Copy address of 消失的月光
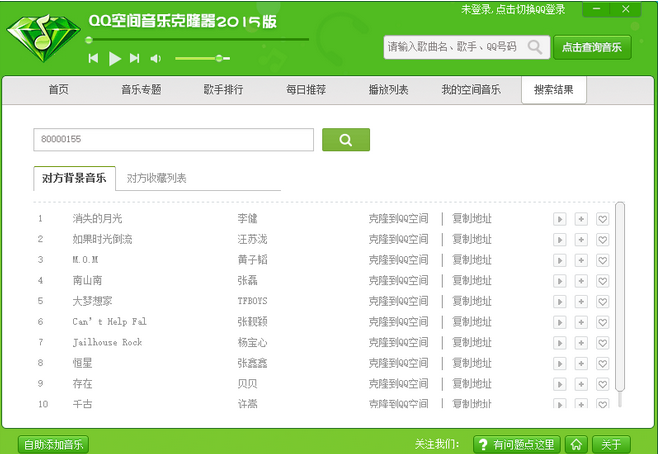Viewport: 659px width, 454px height. click(472, 219)
